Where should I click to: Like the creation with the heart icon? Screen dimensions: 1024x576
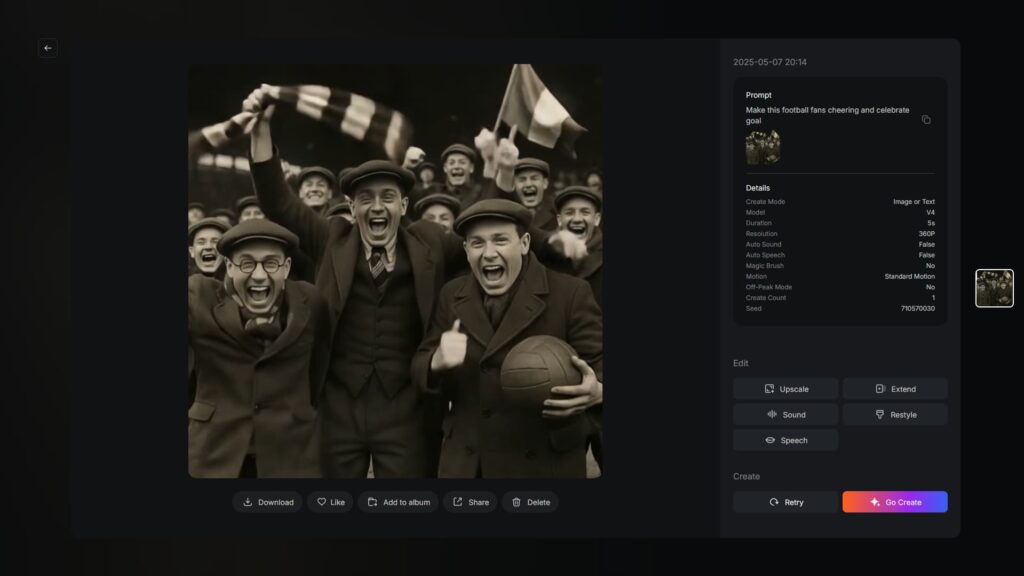pos(320,502)
